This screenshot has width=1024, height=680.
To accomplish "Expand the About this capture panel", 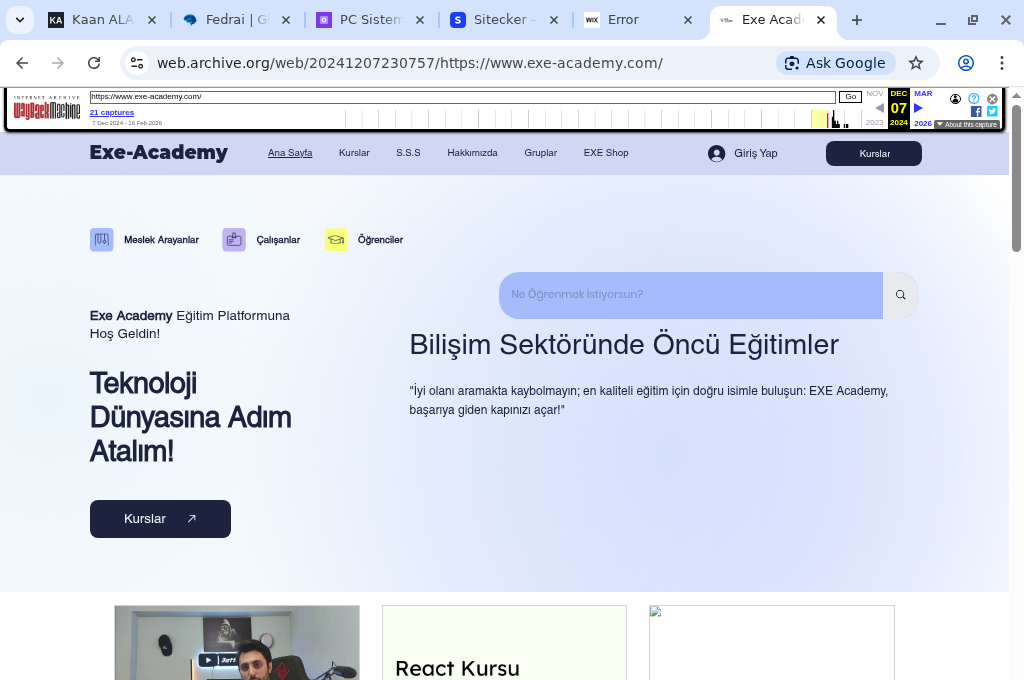I will pos(968,124).
